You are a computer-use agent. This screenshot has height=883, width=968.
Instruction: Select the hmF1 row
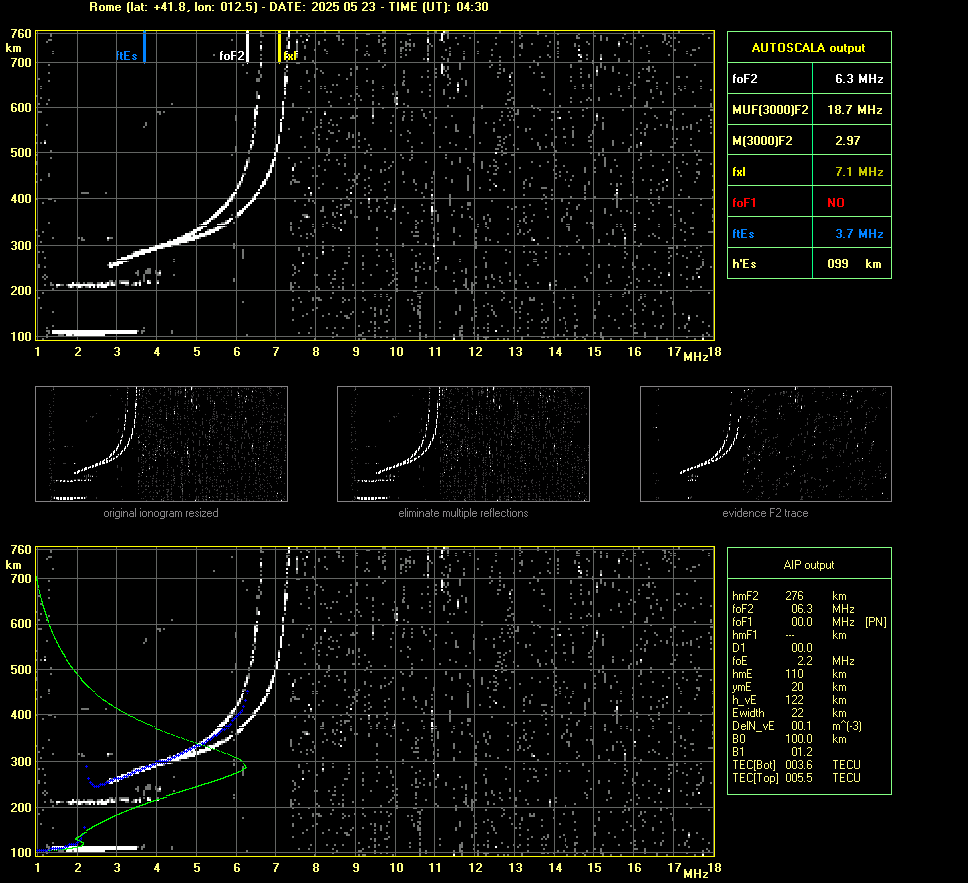tap(789, 635)
